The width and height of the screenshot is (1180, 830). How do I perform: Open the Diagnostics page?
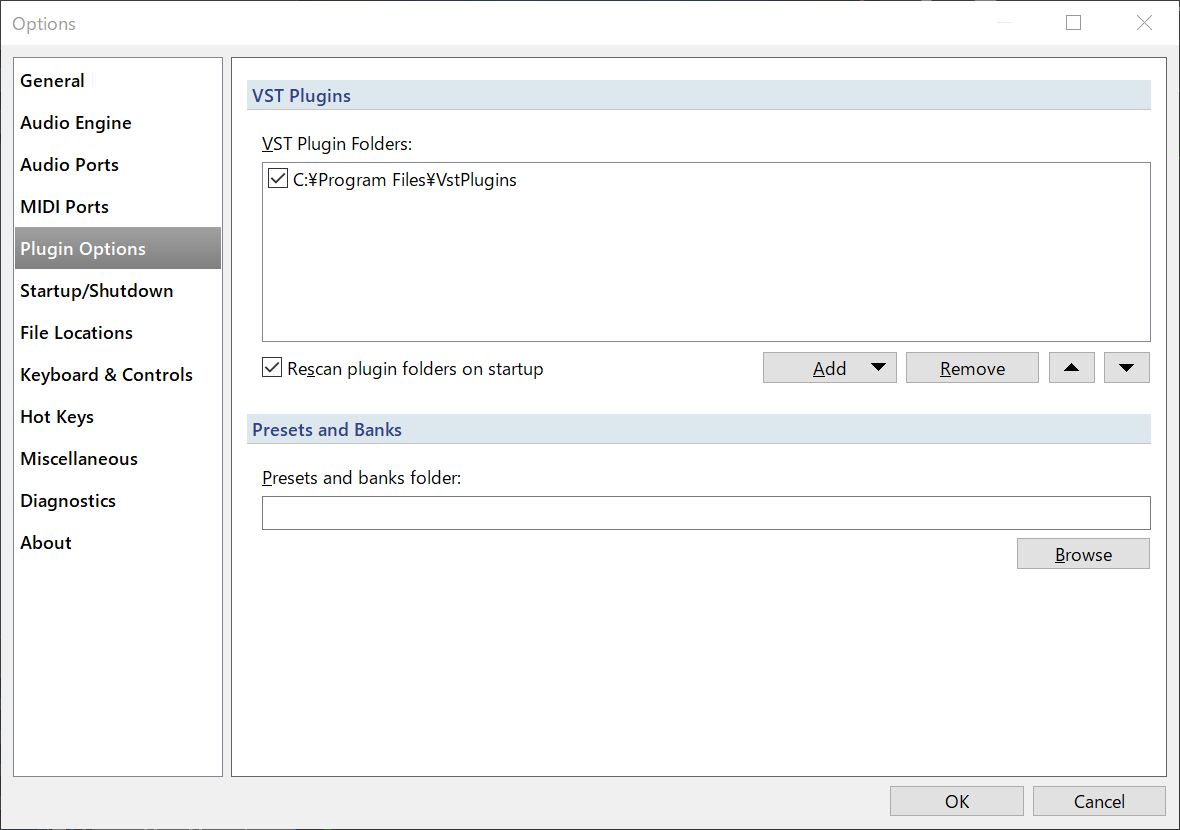pos(68,501)
